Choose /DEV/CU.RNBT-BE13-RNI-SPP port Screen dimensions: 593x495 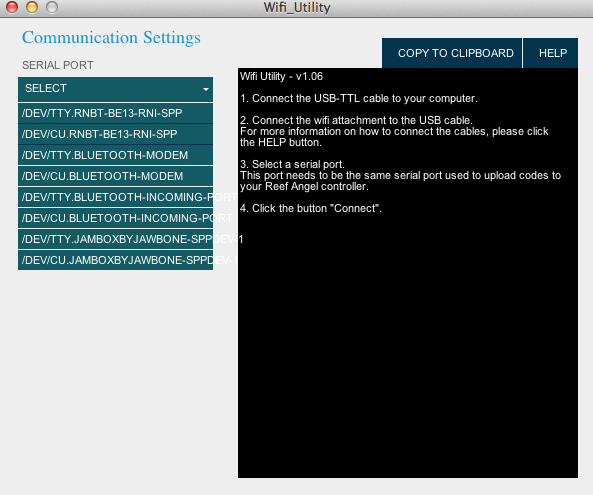point(115,134)
